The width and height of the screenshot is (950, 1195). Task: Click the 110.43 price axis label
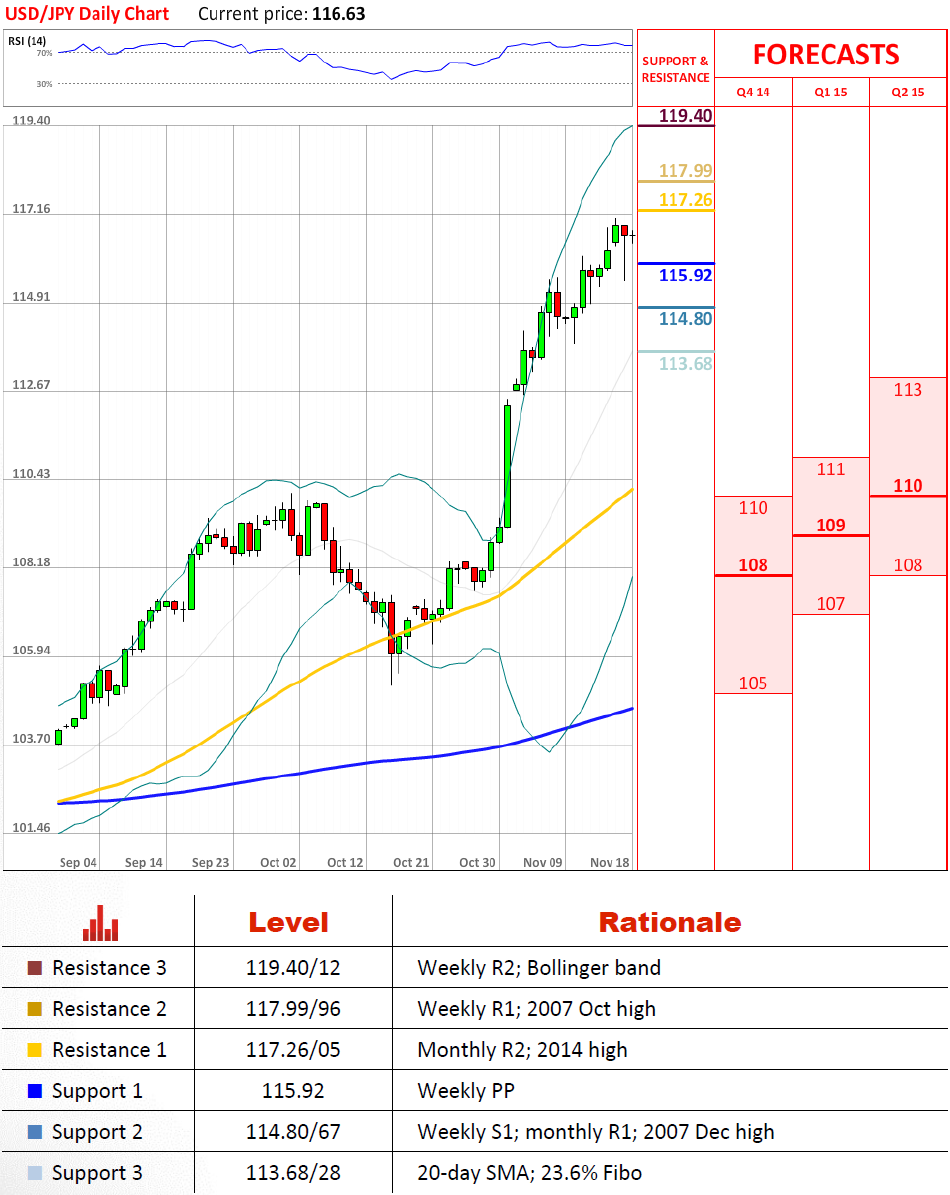31,474
